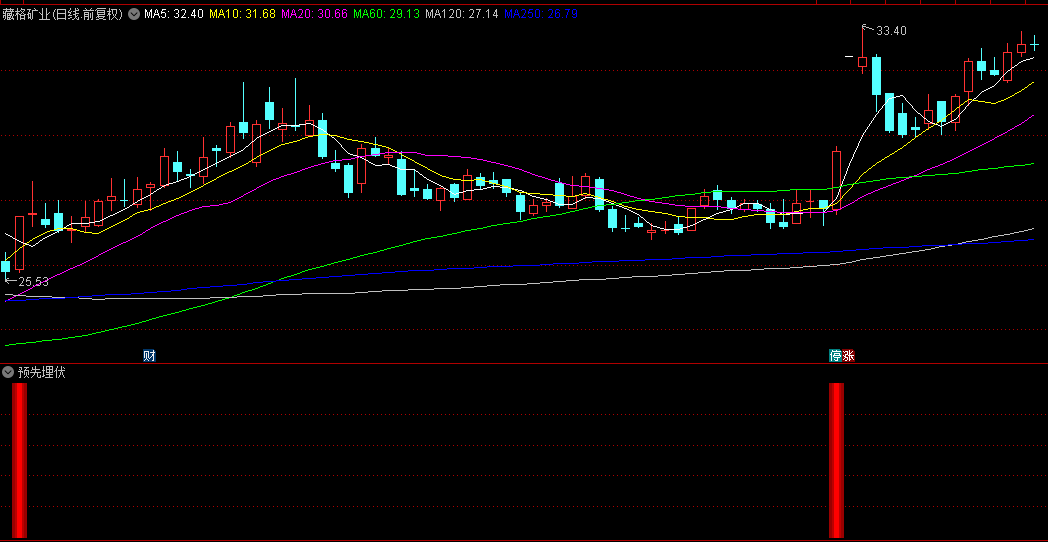This screenshot has height=542, width=1048.
Task: Select the MA5: 32.40 label
Action: (x=174, y=13)
